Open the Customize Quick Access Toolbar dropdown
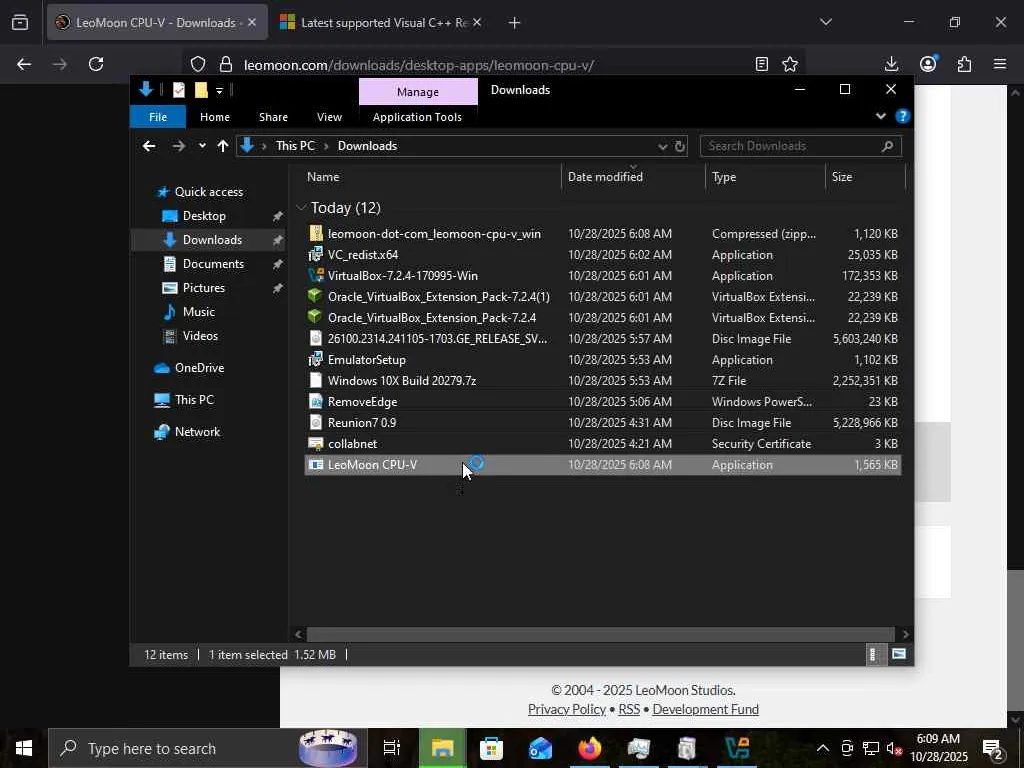 click(x=219, y=91)
